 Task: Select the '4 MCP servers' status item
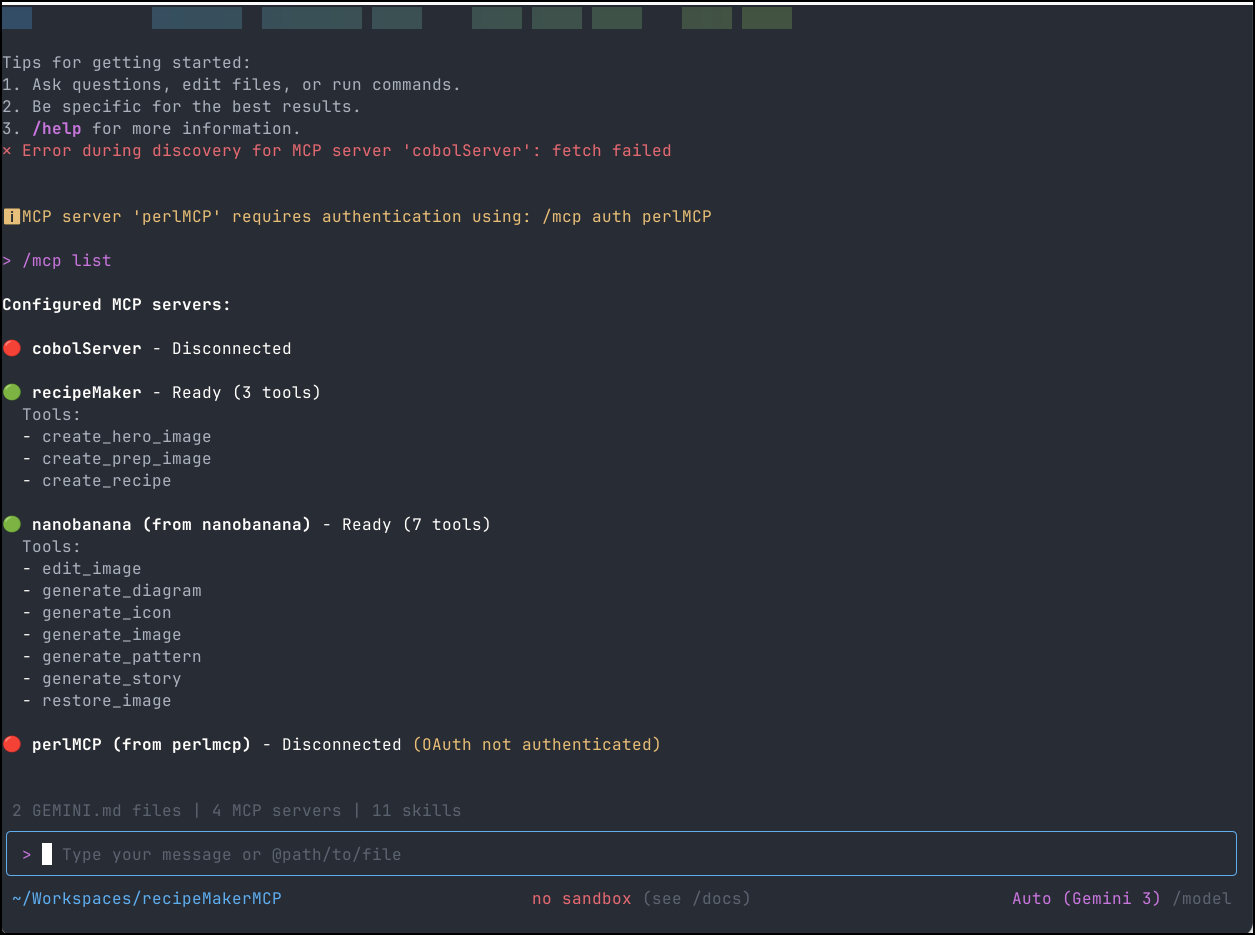(276, 811)
